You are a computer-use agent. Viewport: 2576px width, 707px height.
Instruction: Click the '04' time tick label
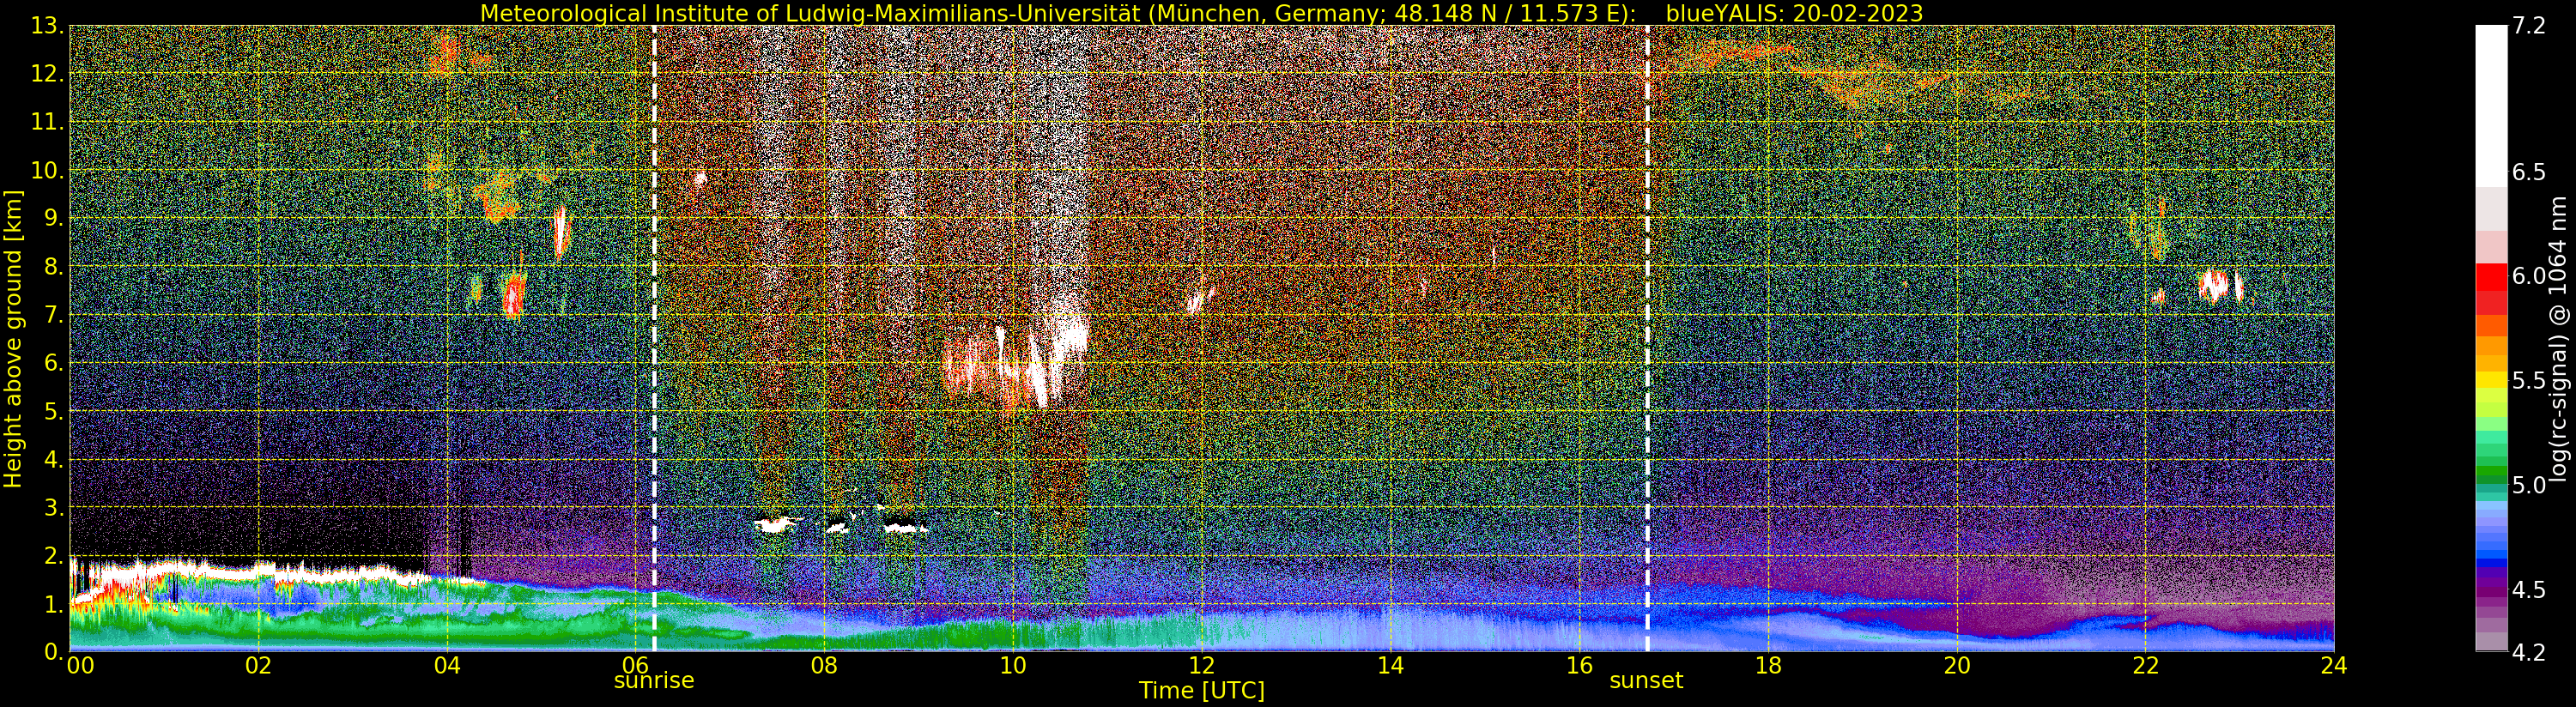(x=447, y=665)
